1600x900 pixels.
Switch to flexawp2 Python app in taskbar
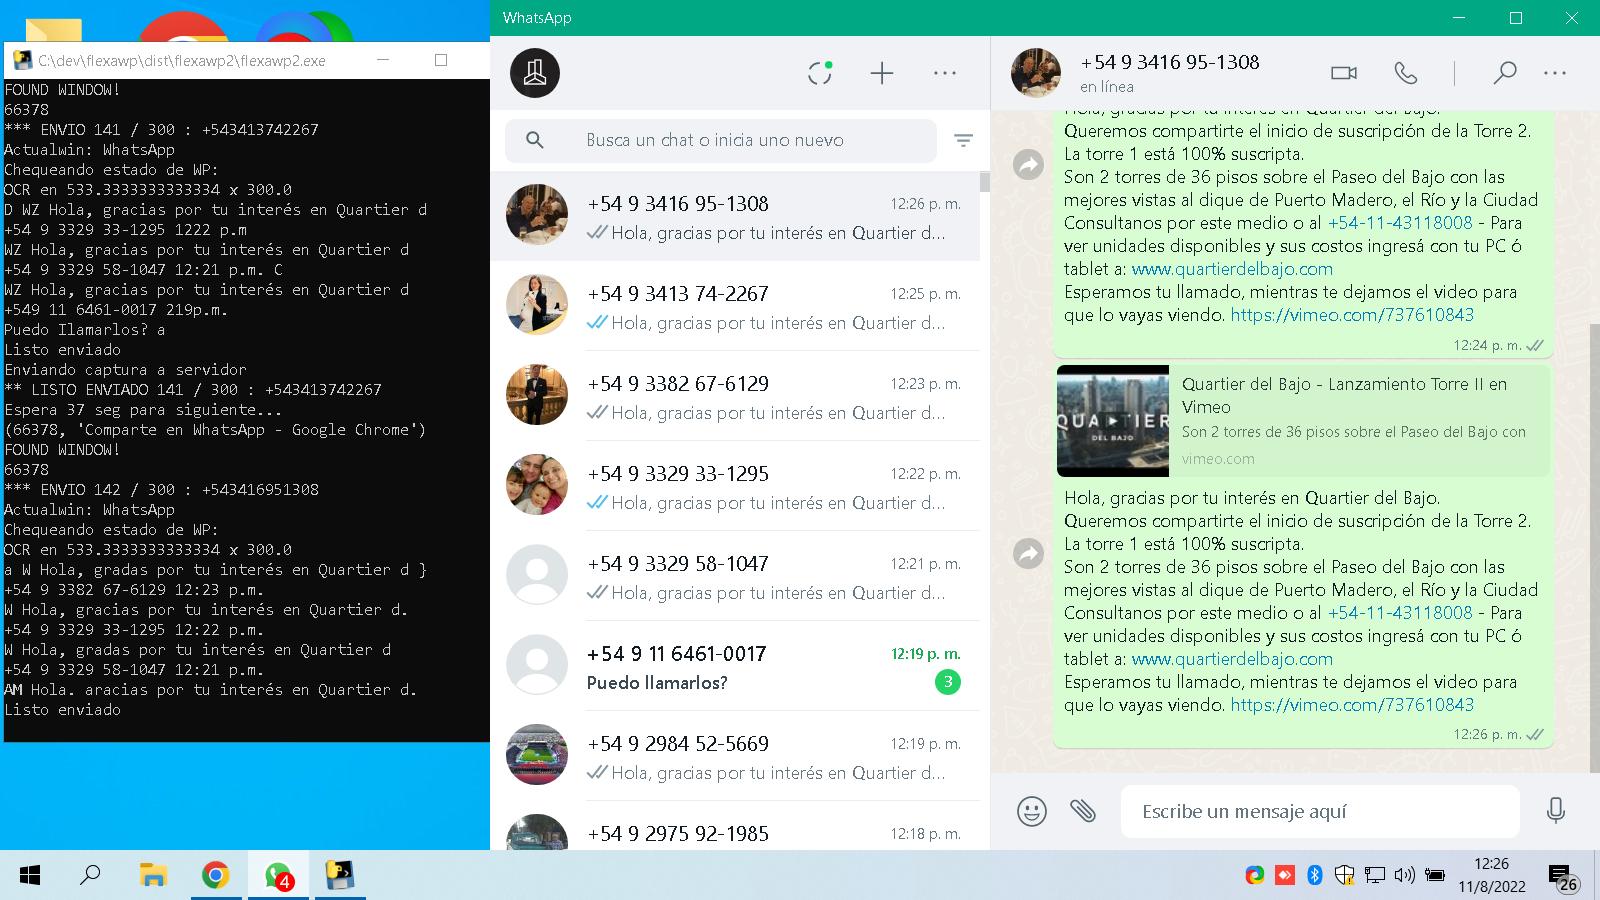(341, 876)
